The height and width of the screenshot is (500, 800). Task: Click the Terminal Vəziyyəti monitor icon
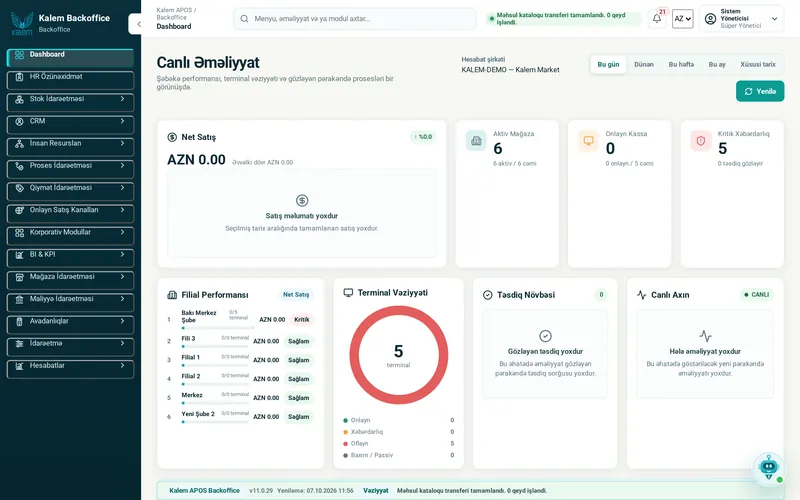[x=348, y=292]
